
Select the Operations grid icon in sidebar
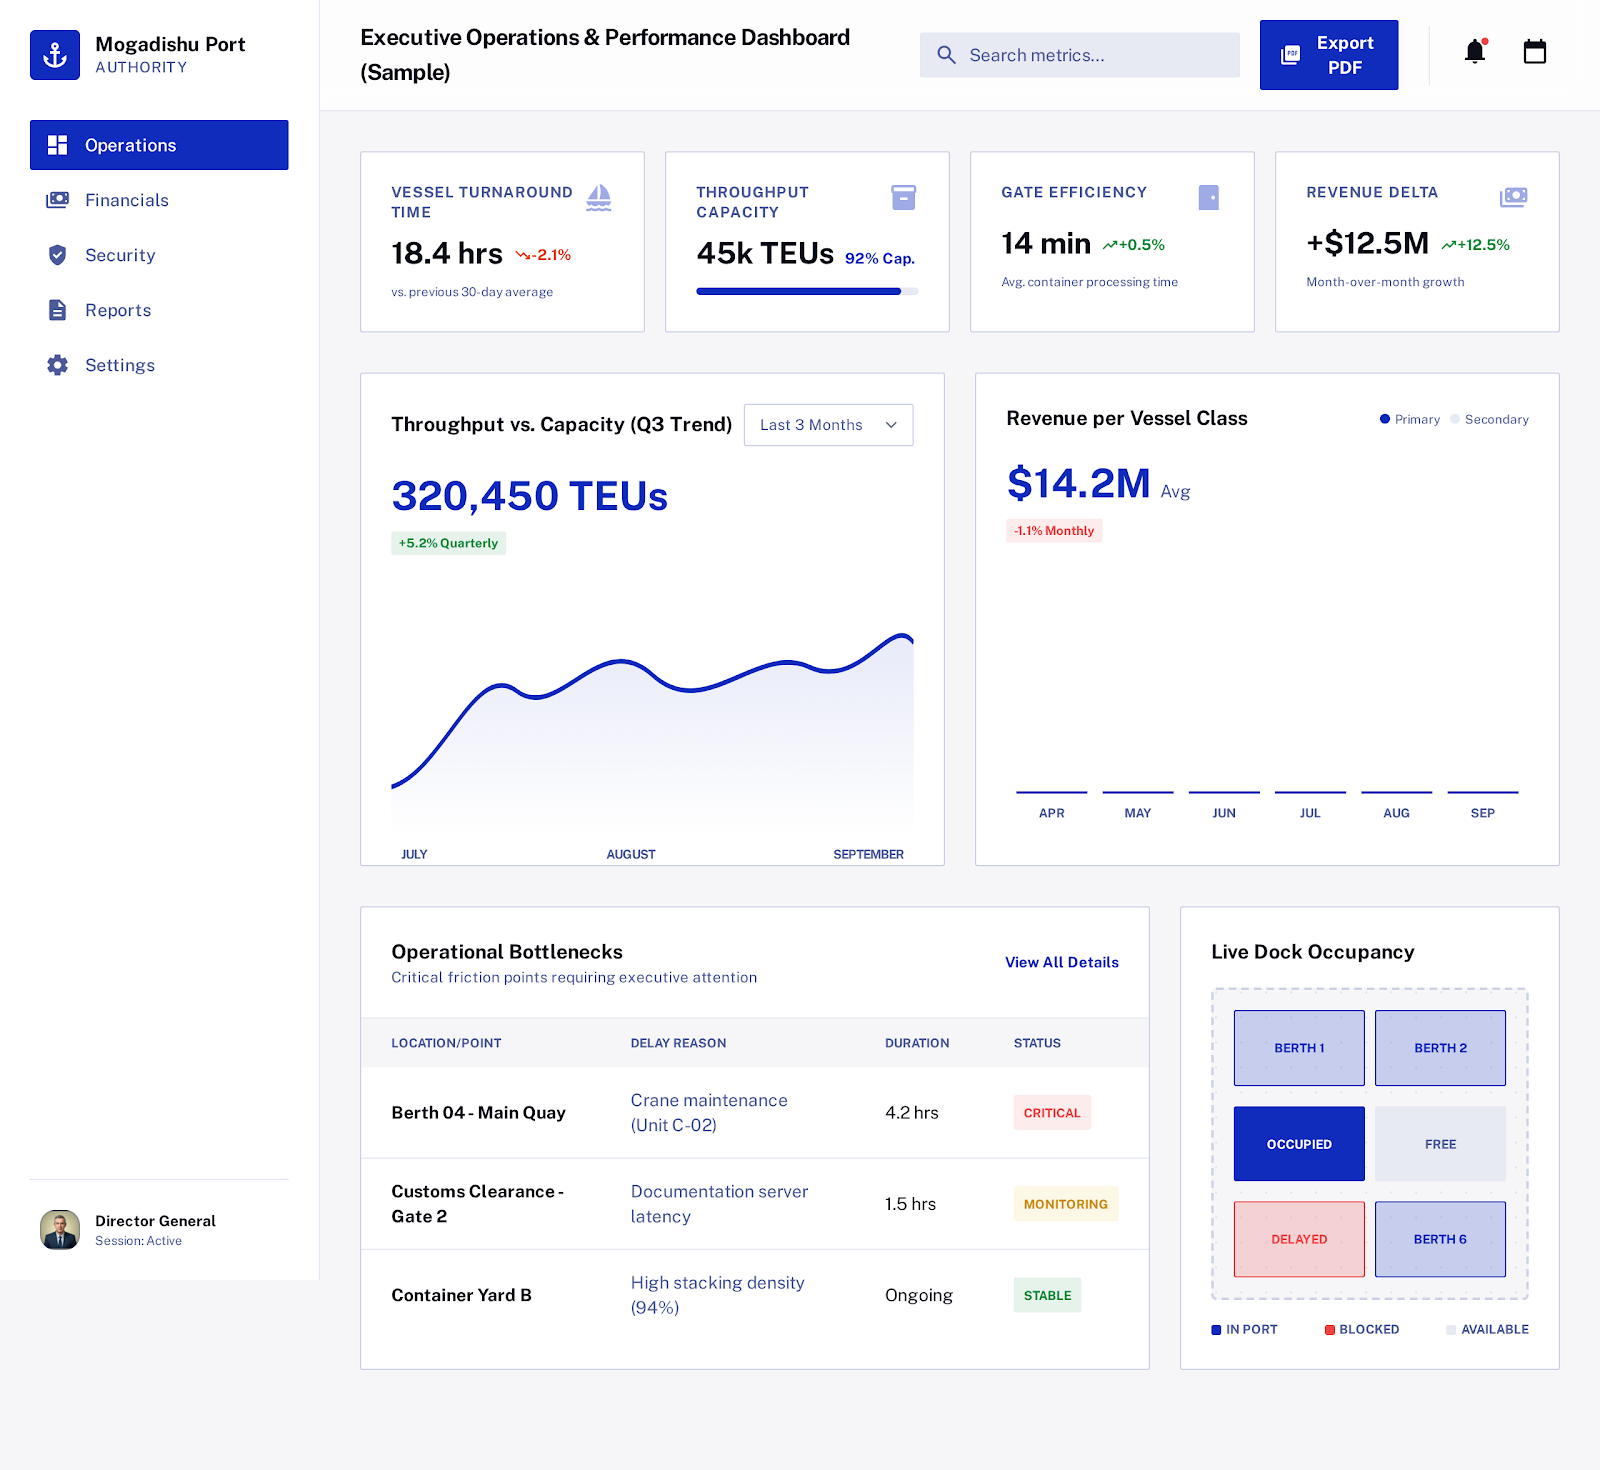(57, 145)
